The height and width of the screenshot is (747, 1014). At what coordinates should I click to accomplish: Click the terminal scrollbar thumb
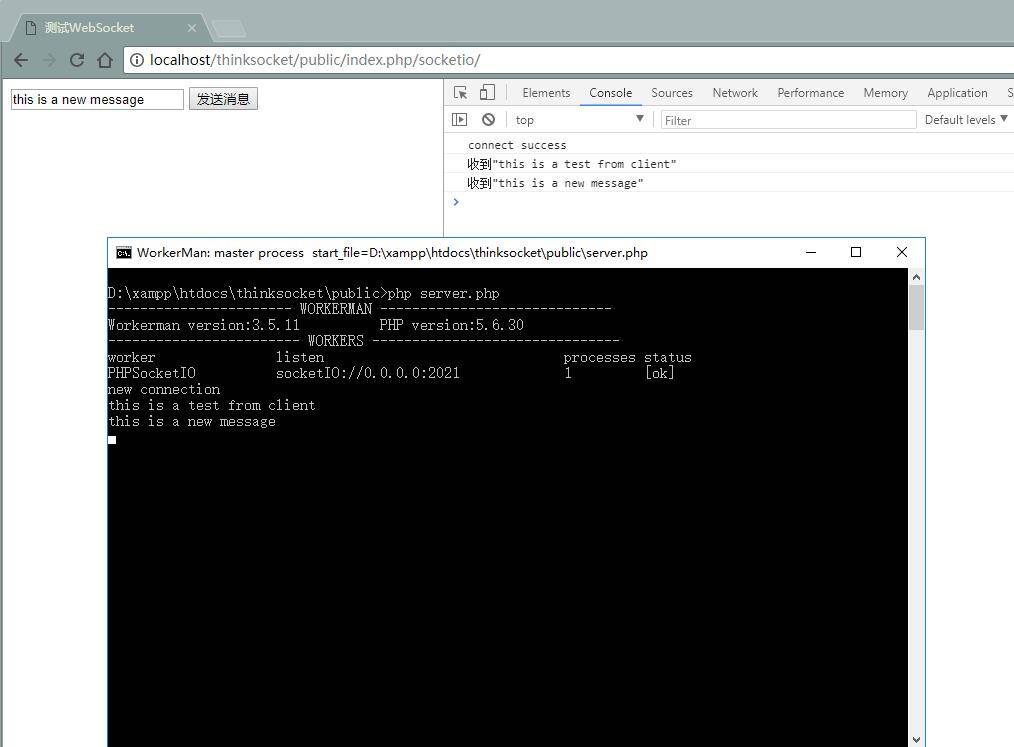tap(916, 308)
